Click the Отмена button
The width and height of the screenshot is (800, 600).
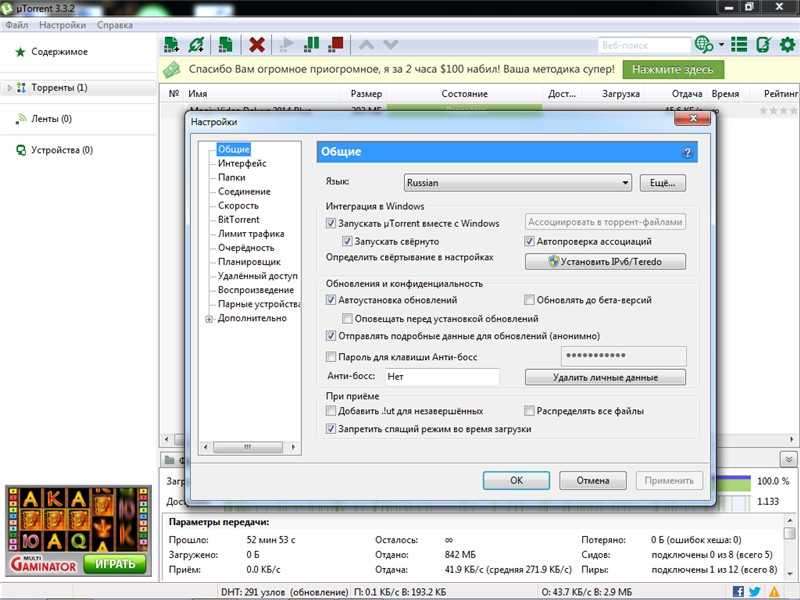[x=593, y=480]
